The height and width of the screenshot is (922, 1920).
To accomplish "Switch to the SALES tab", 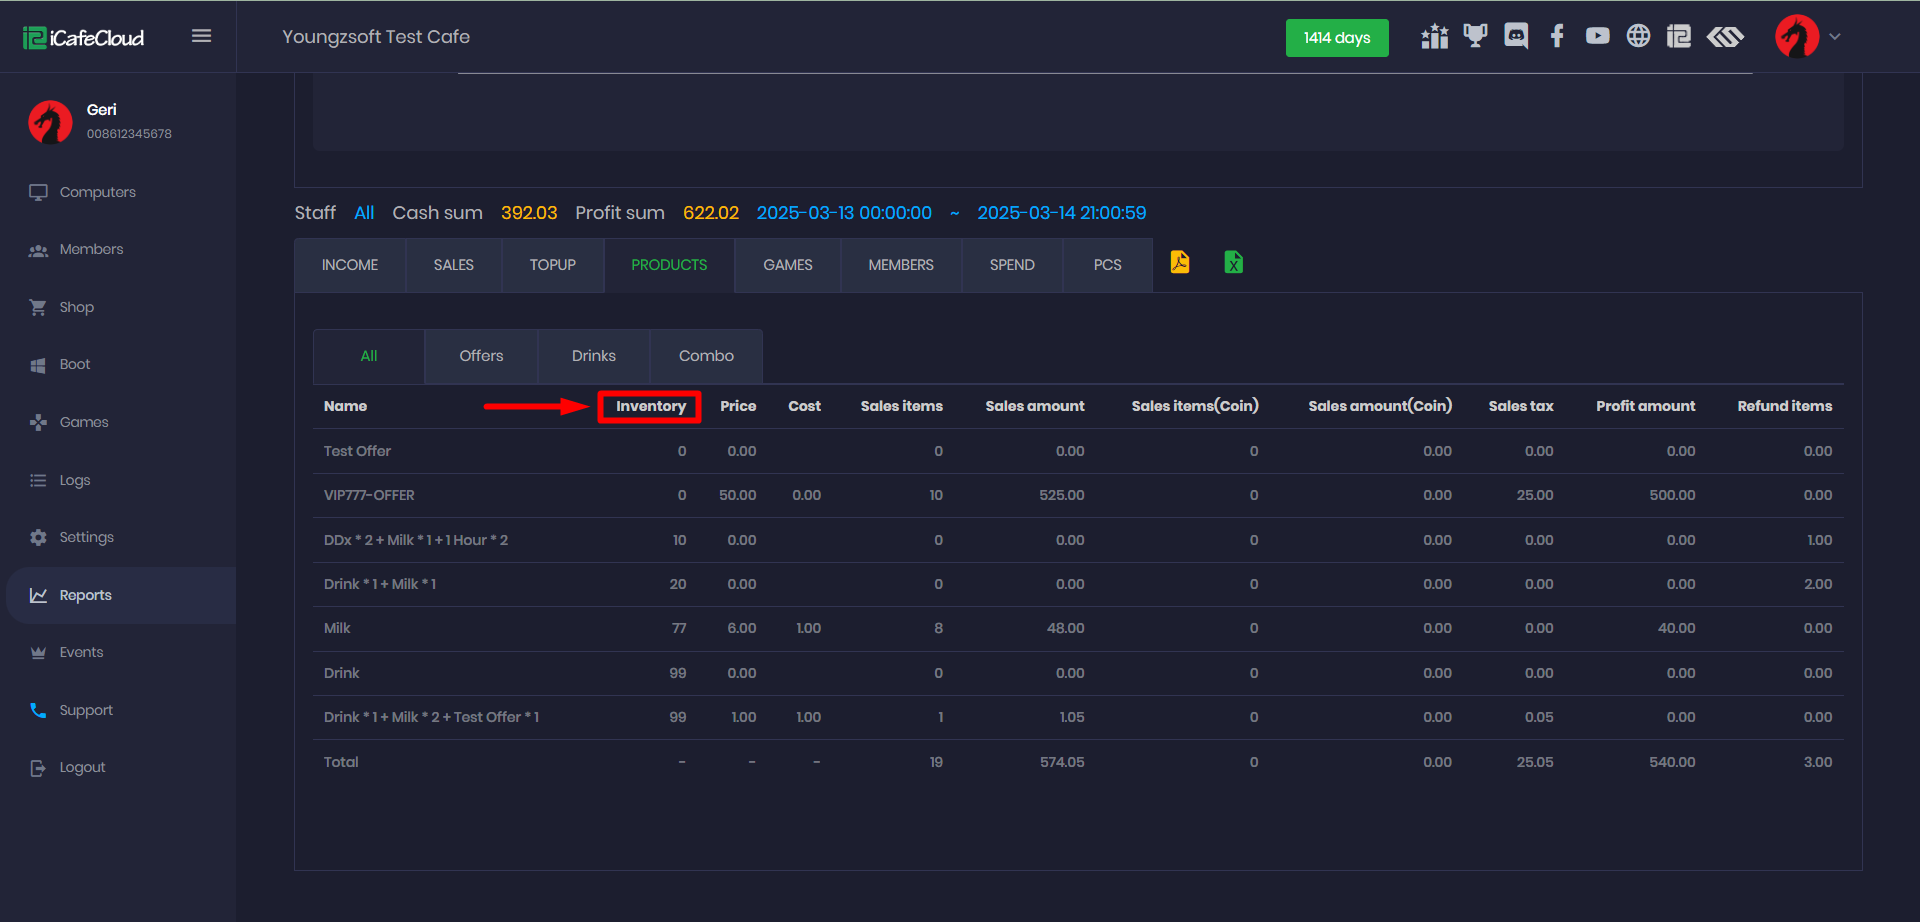I will coord(454,265).
